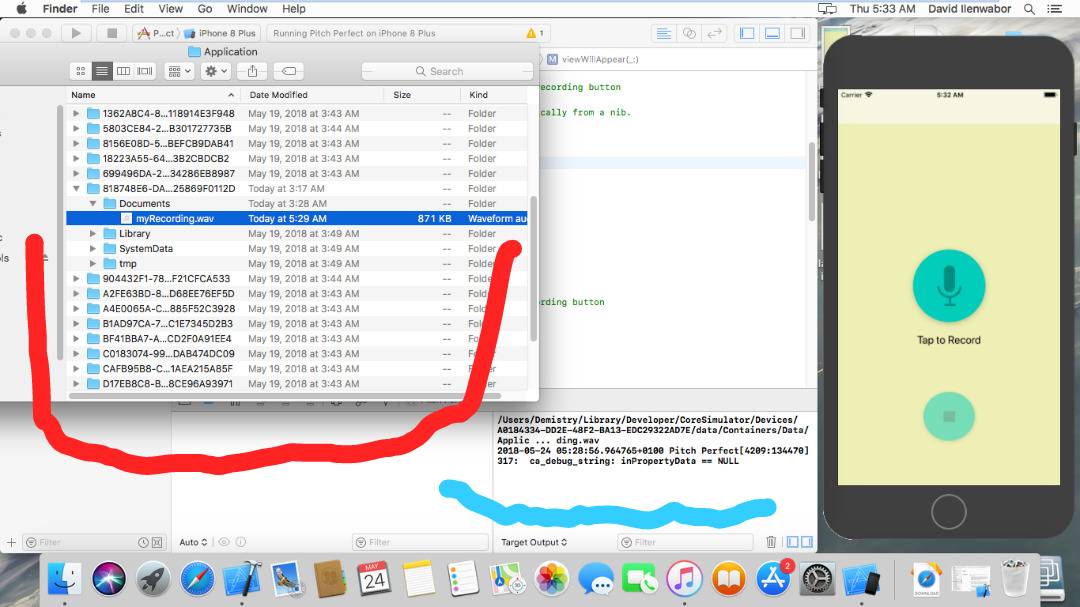Open the Auto variables scope dropdown
This screenshot has width=1080, height=607.
point(193,542)
